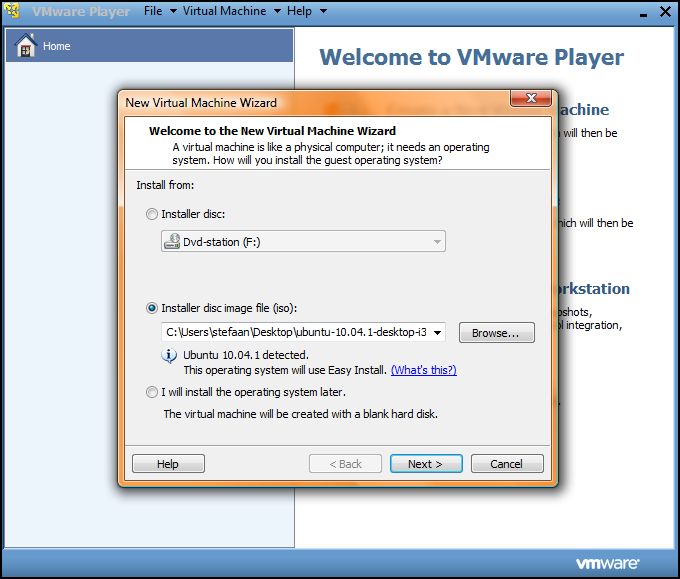Close the New Virtual Machine Wizard dialog

[531, 98]
